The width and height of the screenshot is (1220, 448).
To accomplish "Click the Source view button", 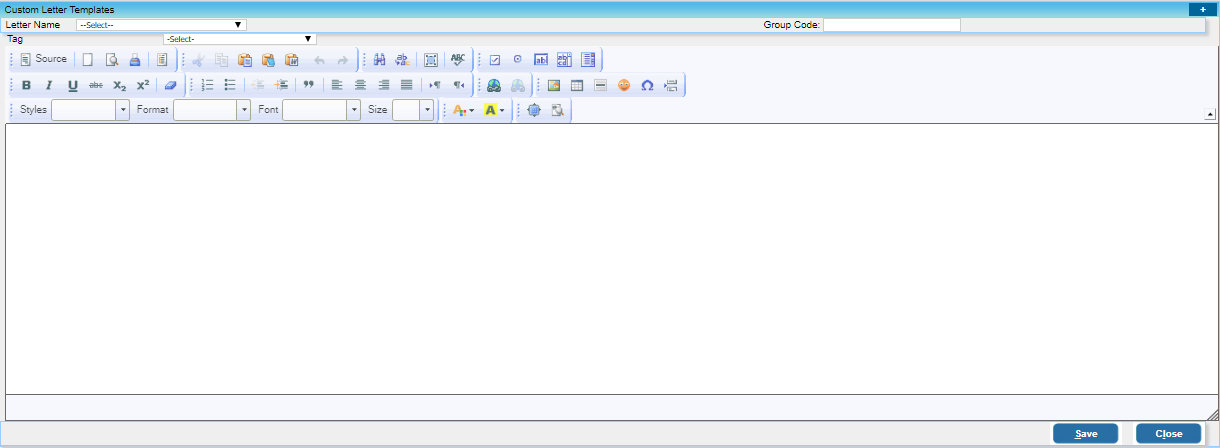I will [x=43, y=60].
